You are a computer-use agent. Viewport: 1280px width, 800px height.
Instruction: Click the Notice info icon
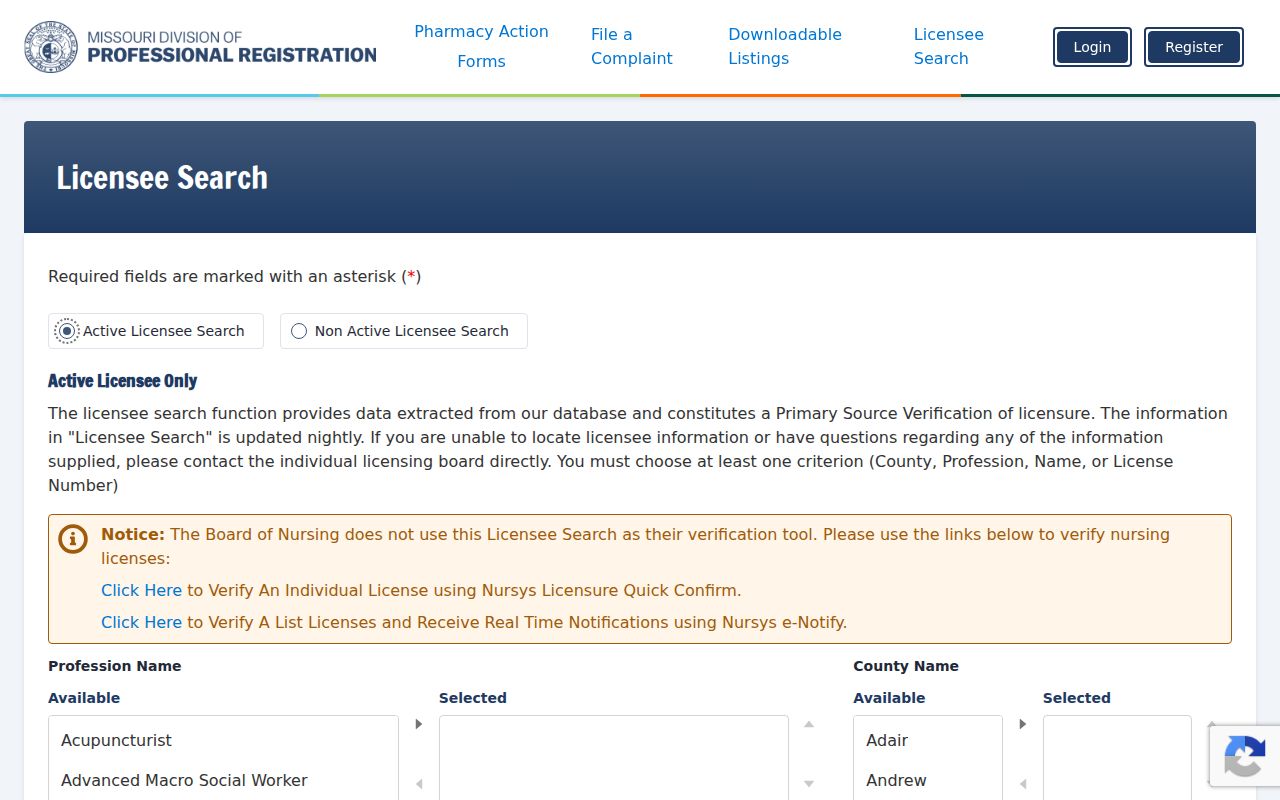(x=73, y=539)
